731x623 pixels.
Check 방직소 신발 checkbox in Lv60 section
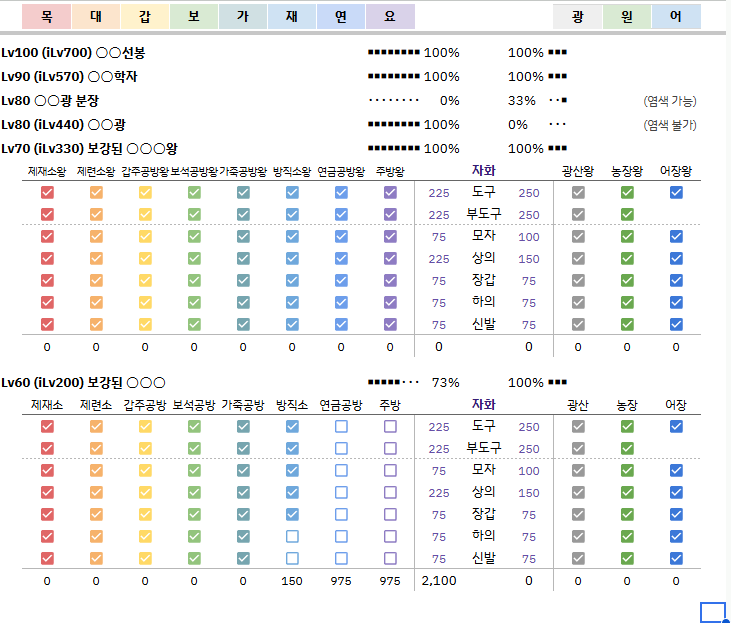pos(292,558)
